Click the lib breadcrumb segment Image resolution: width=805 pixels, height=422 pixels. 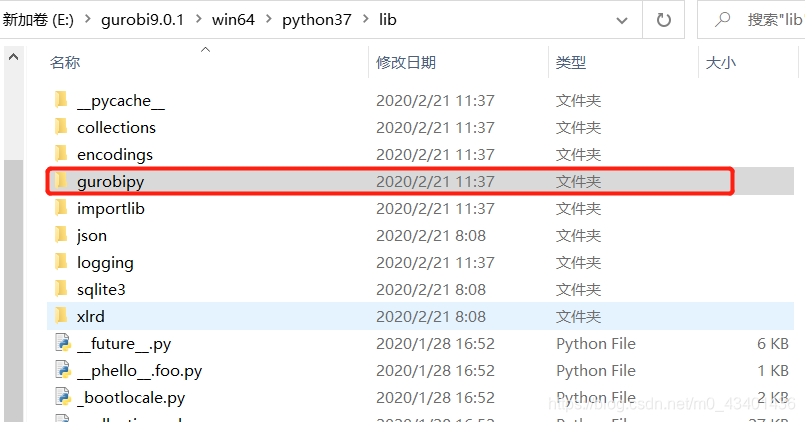pyautogui.click(x=388, y=20)
